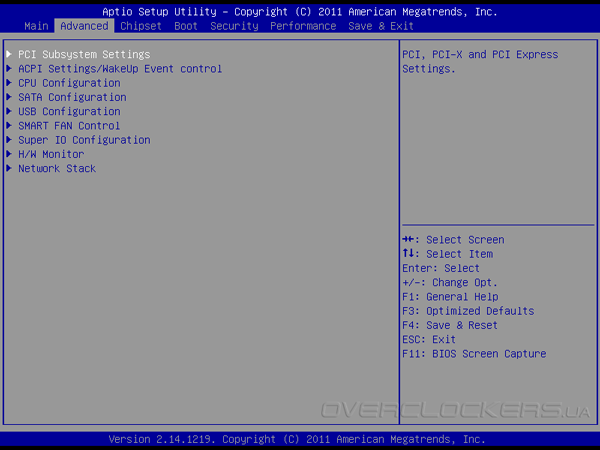
Task: Expand arrow beside SMART FAN Control
Action: [x=9, y=126]
